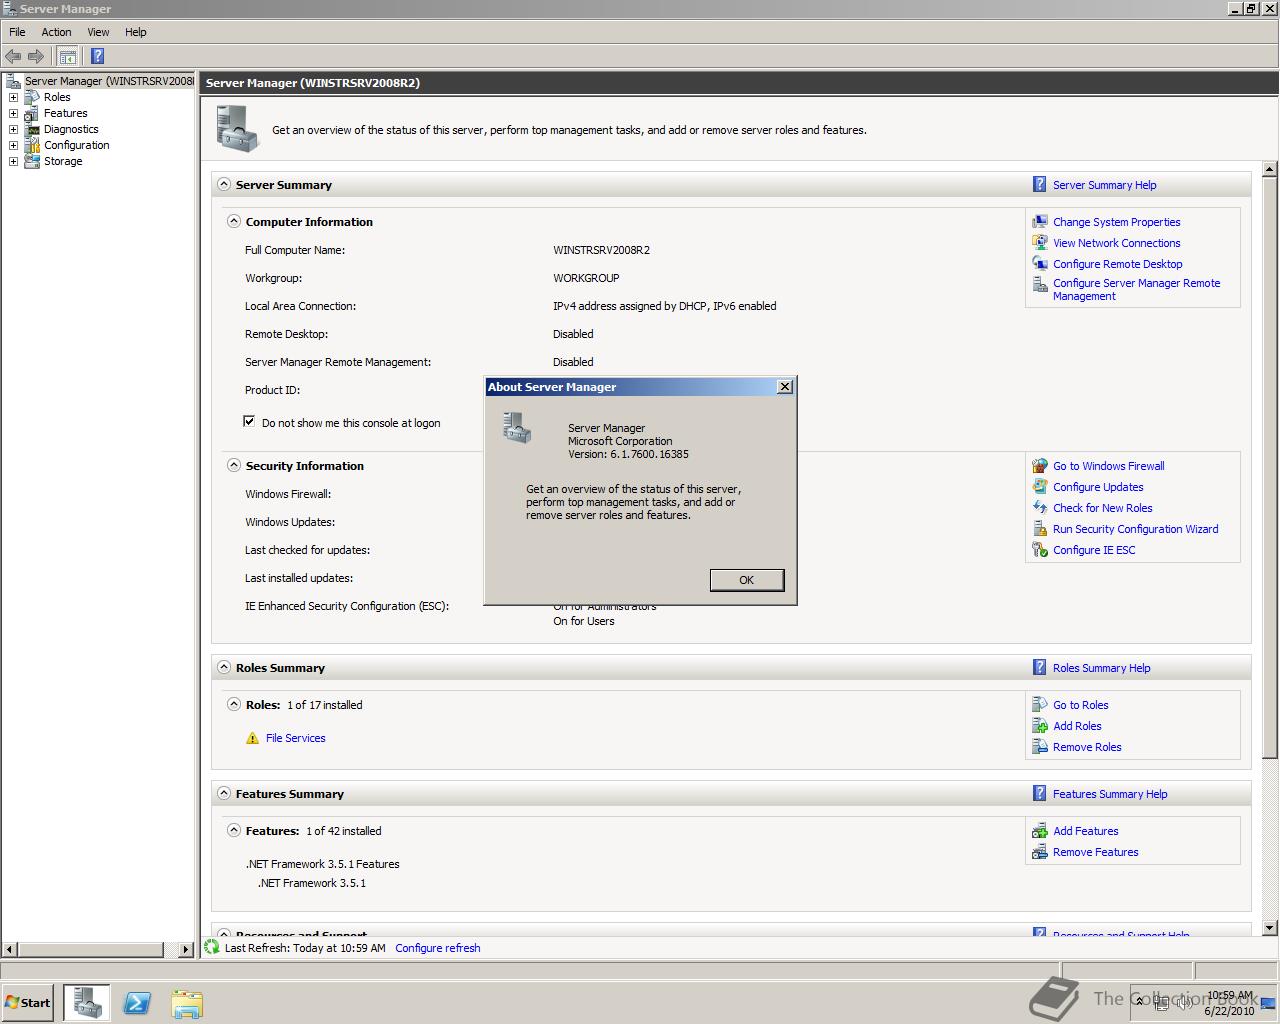This screenshot has height=1024, width=1280.
Task: Click the Back arrow toolbar icon
Action: click(13, 56)
